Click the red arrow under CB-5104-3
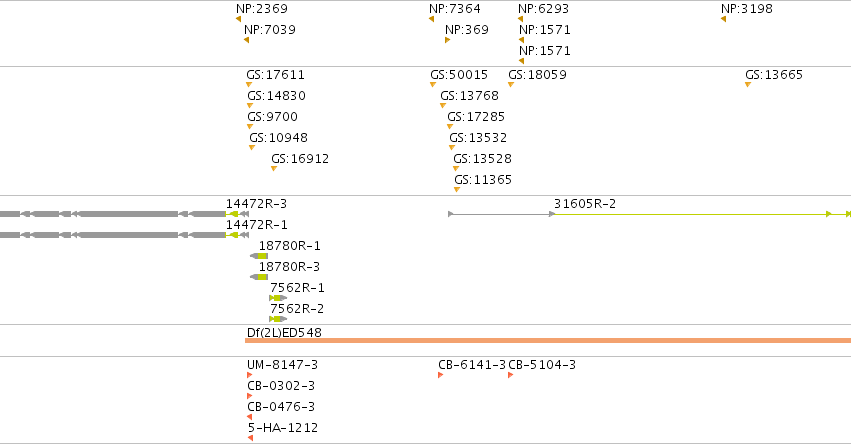The height and width of the screenshot is (444, 851). pos(511,376)
